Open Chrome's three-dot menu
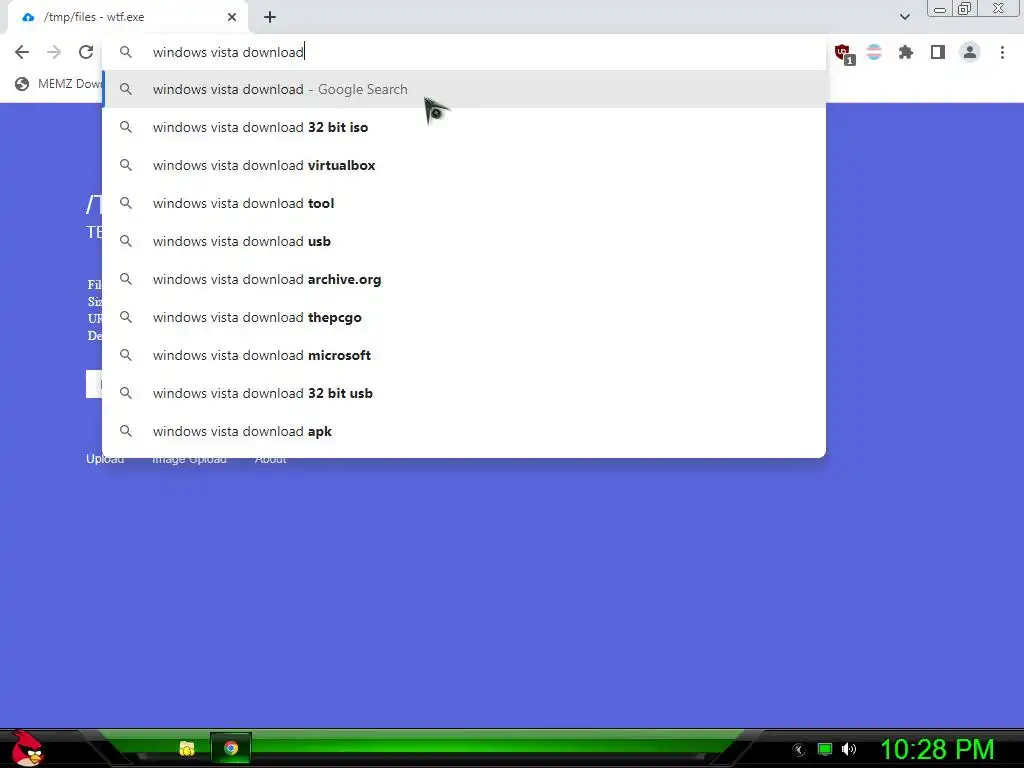The height and width of the screenshot is (768, 1024). tap(1002, 52)
